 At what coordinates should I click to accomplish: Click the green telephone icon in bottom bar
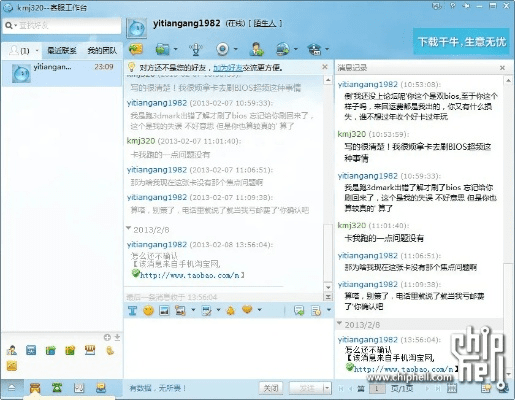57,388
